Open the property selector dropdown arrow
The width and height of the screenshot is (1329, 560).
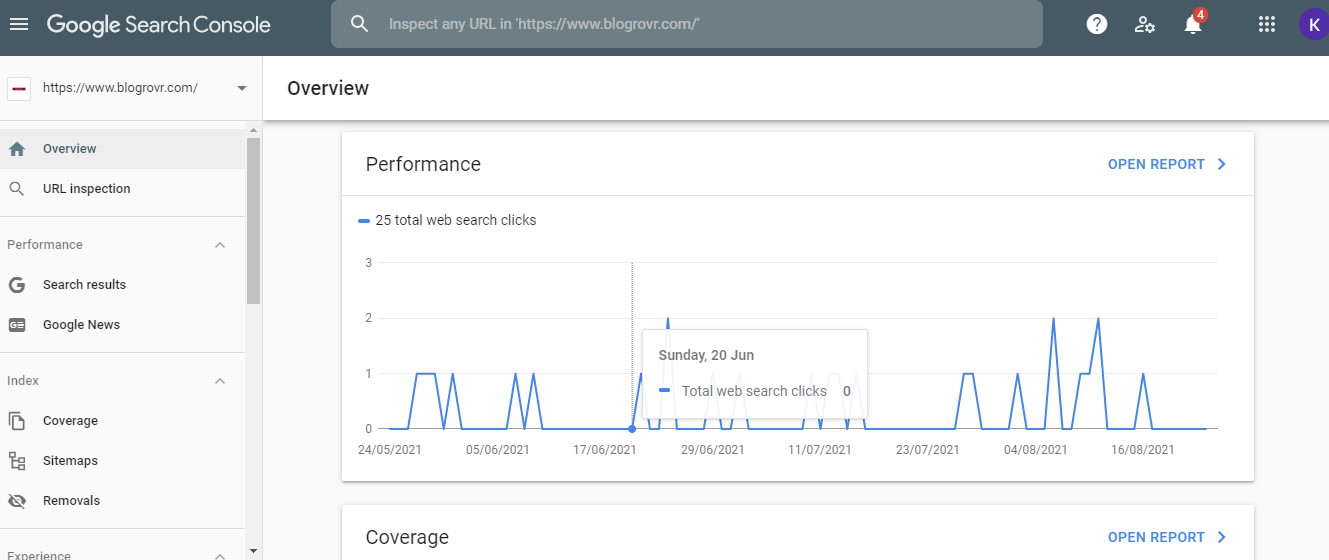(x=241, y=88)
